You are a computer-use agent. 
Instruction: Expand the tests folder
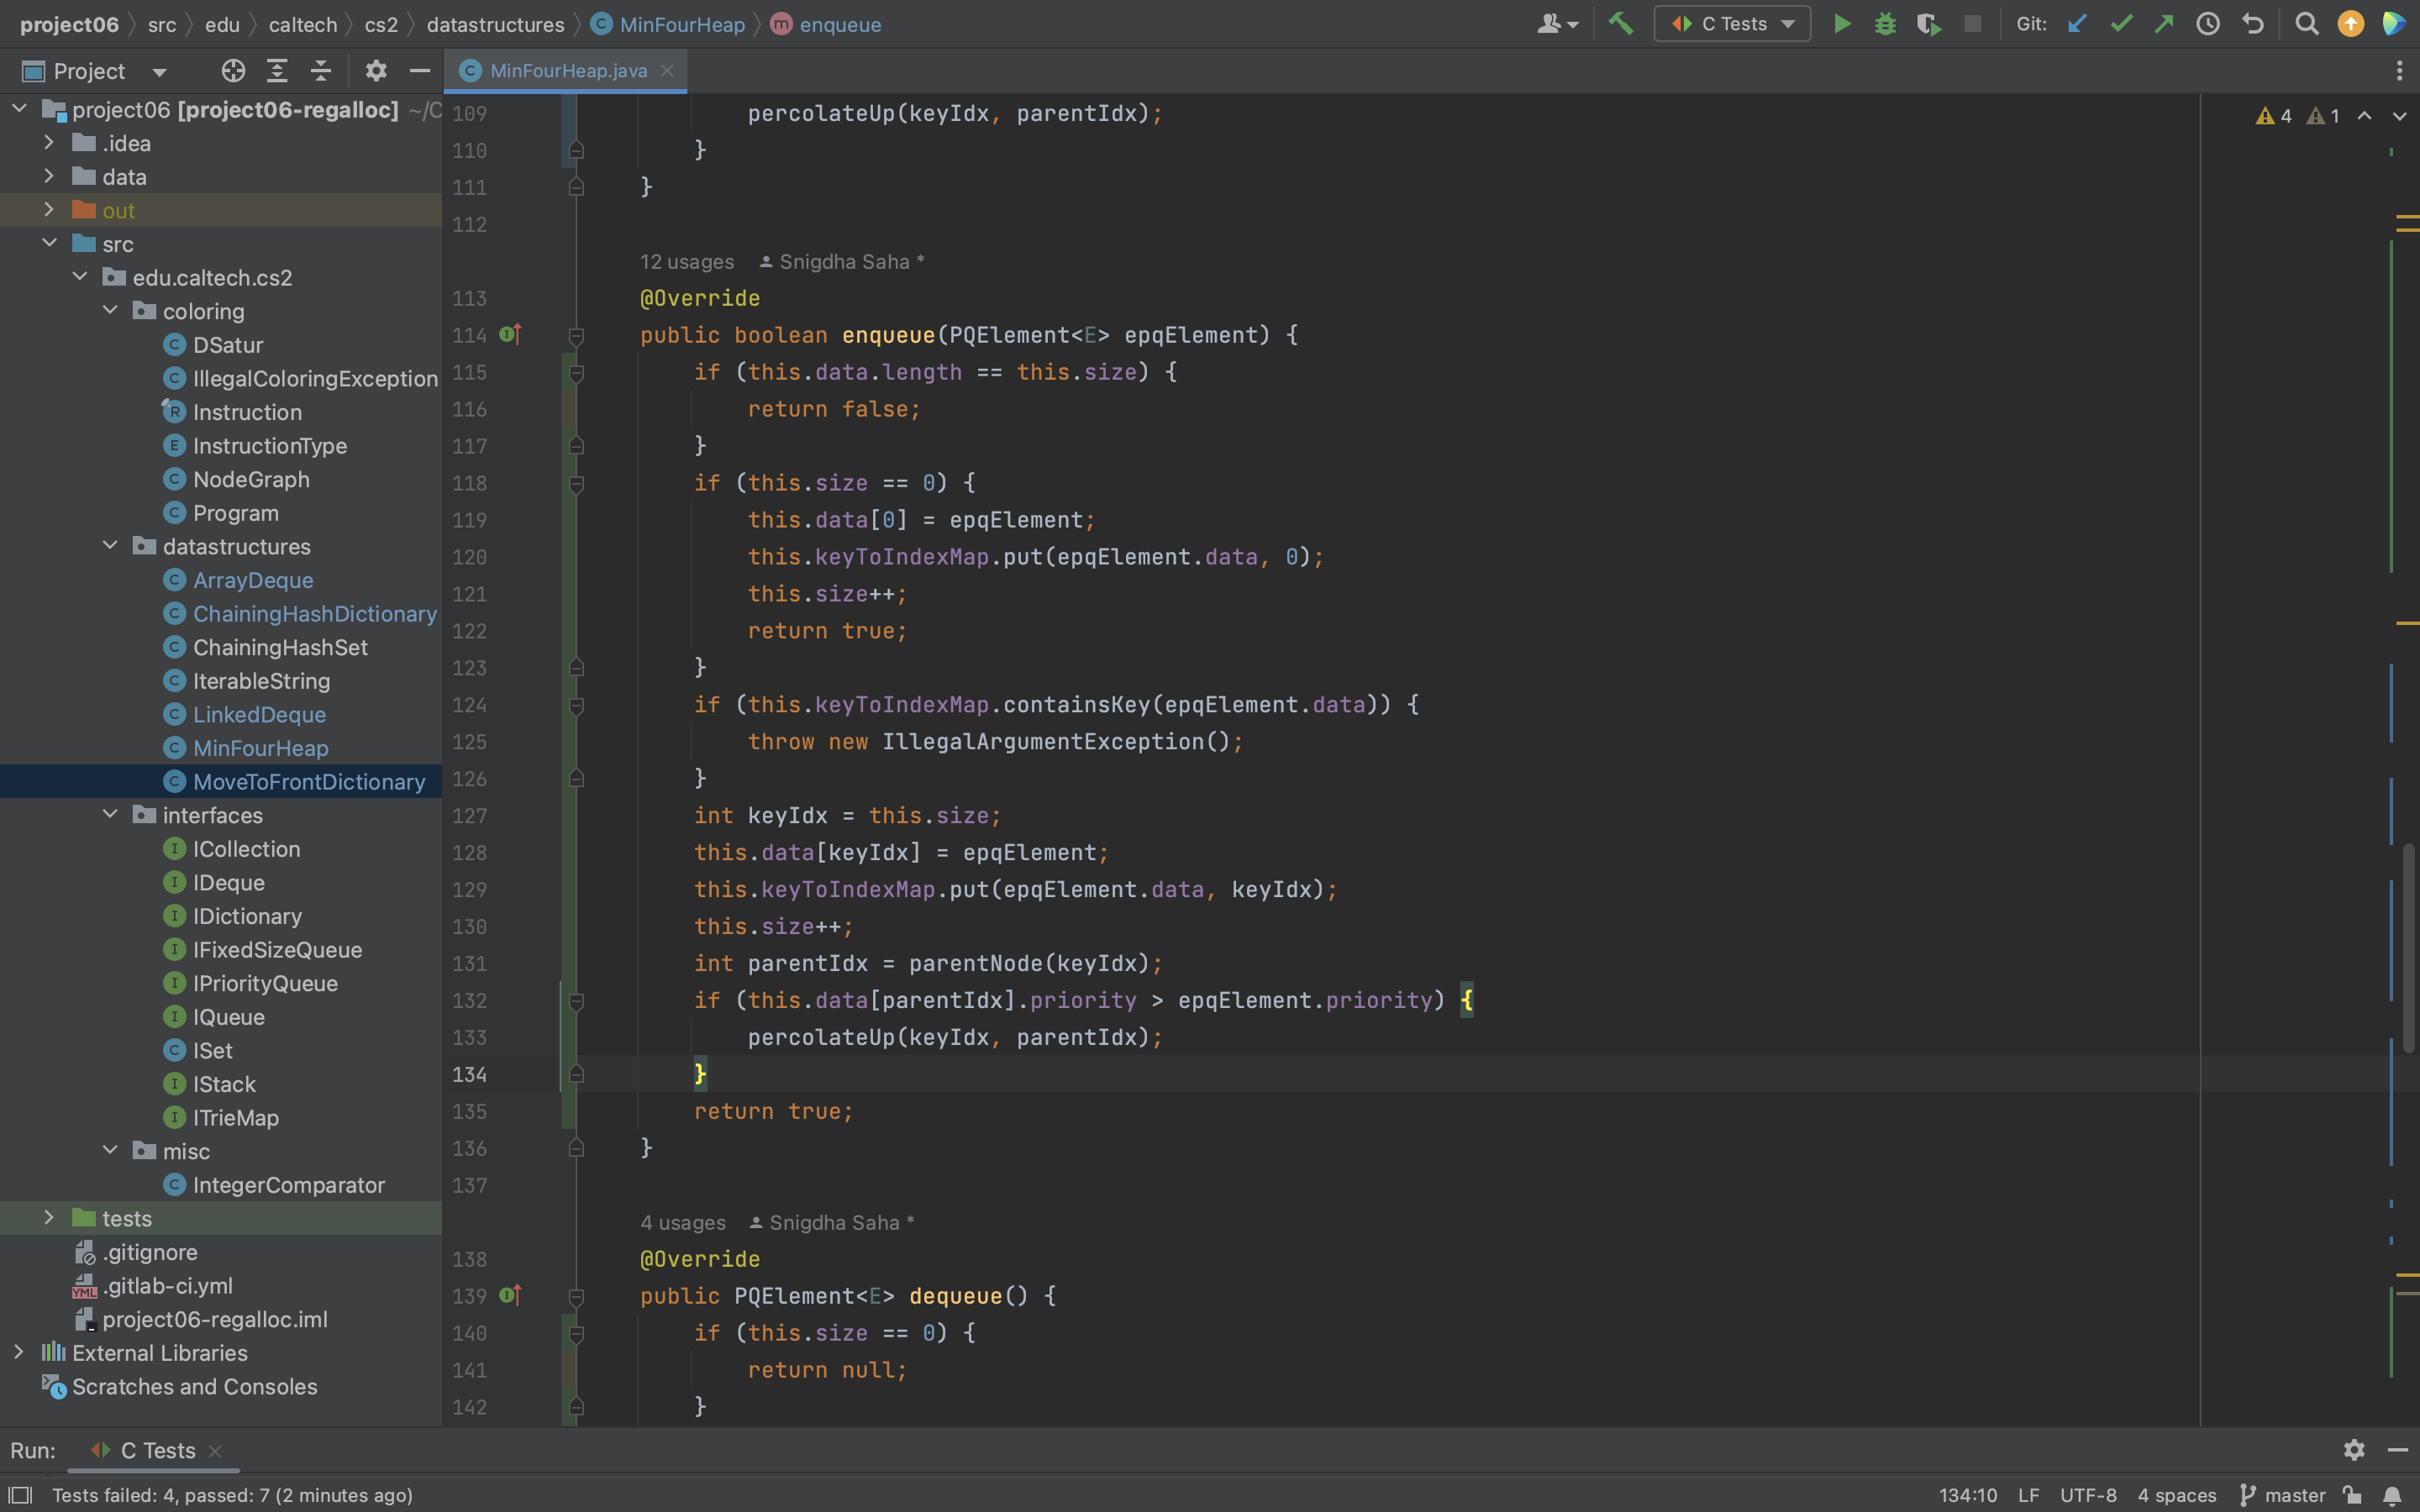click(48, 1218)
